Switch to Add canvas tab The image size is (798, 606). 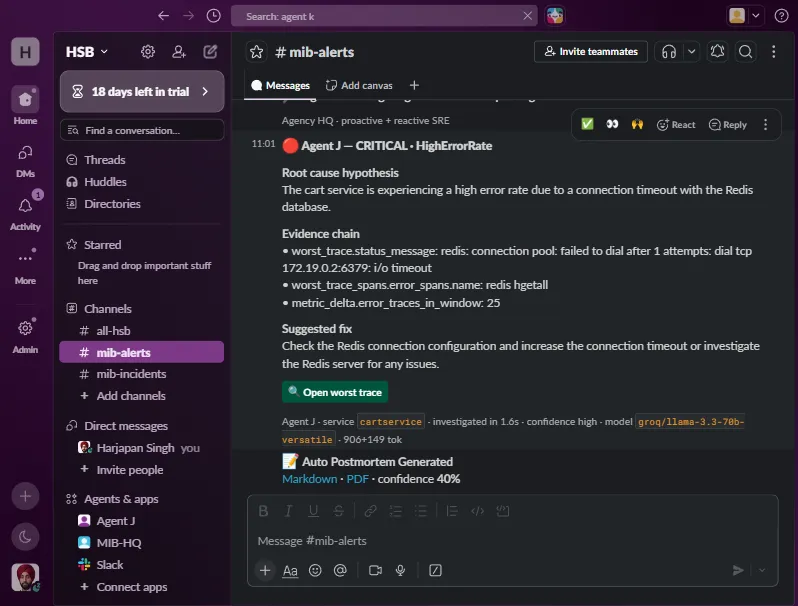[x=359, y=85]
